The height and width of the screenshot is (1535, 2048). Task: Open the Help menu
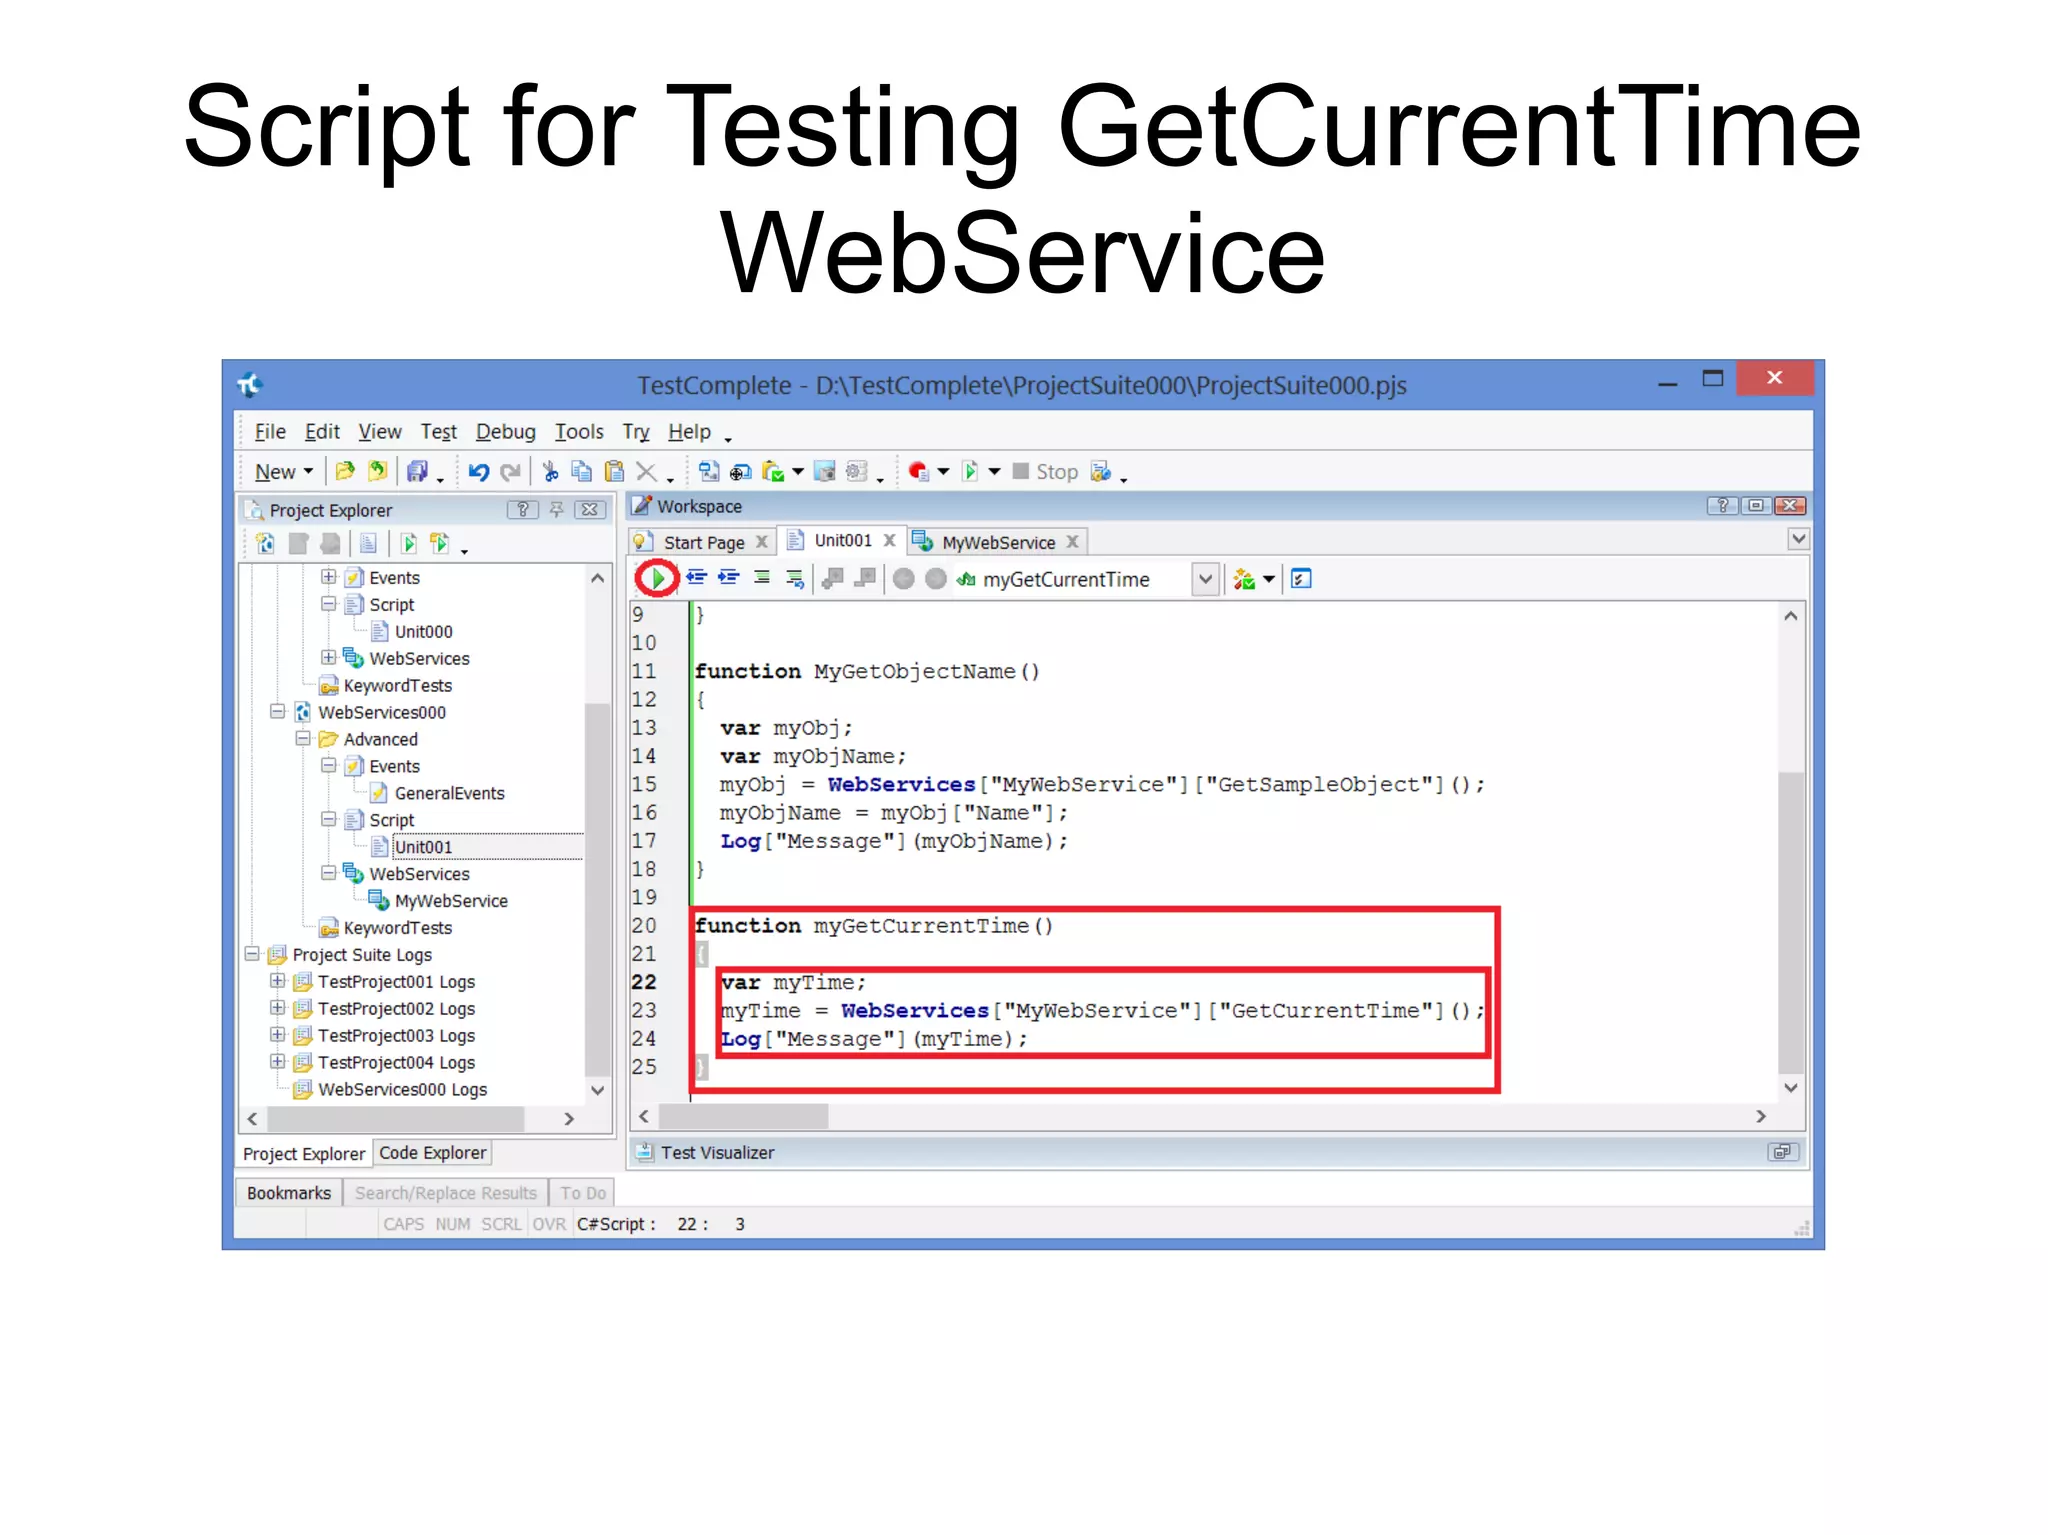pos(689,432)
